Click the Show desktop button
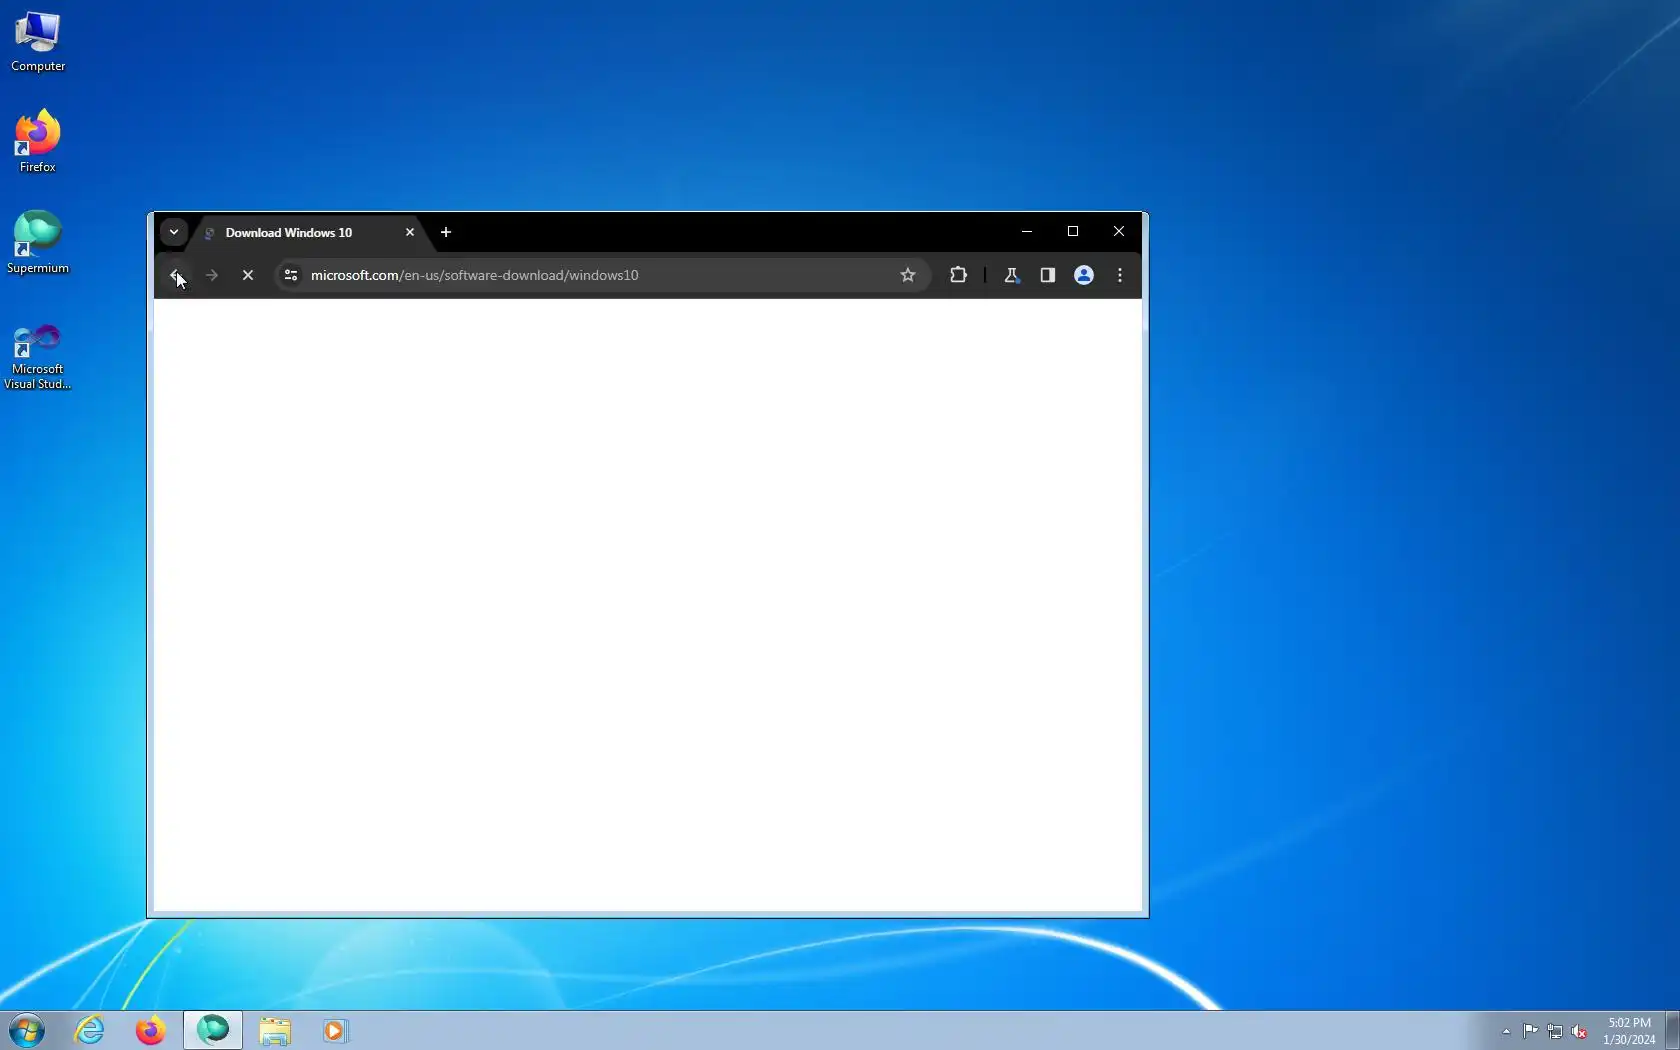The width and height of the screenshot is (1680, 1050). coord(1672,1031)
